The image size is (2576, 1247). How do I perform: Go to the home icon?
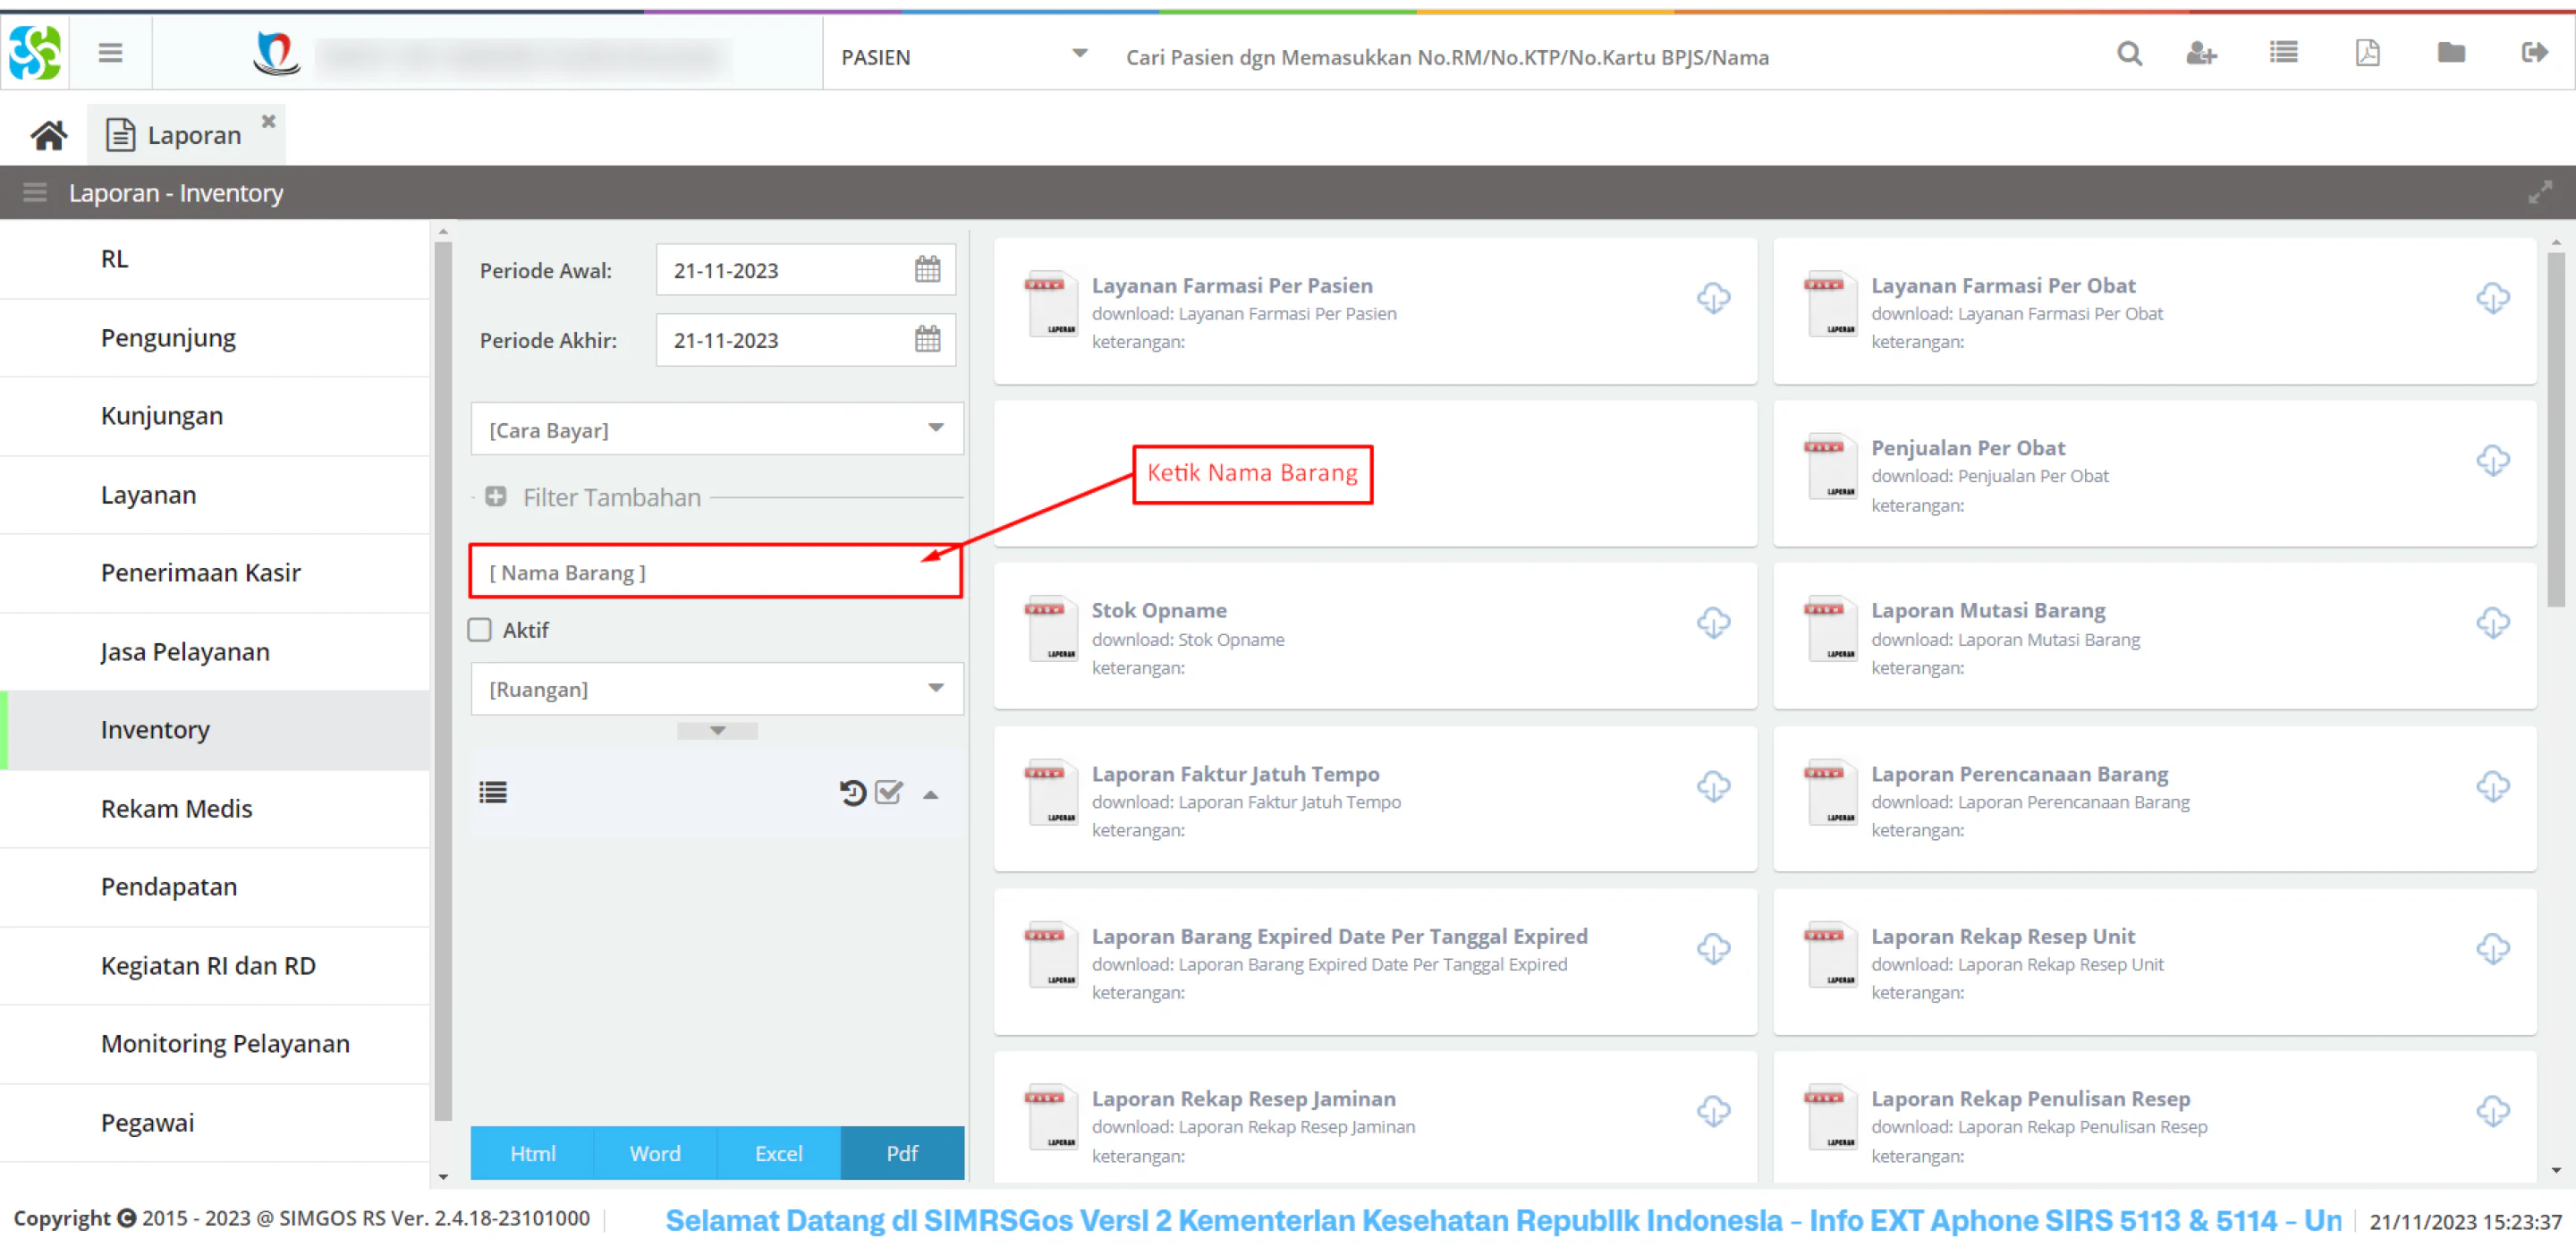point(48,135)
